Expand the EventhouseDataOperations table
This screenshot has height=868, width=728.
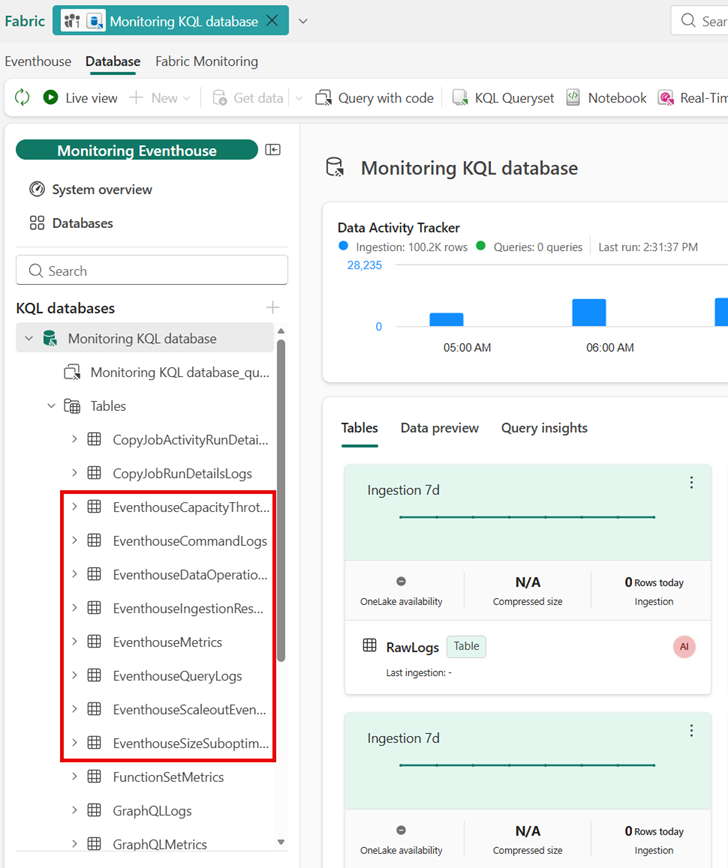point(74,574)
